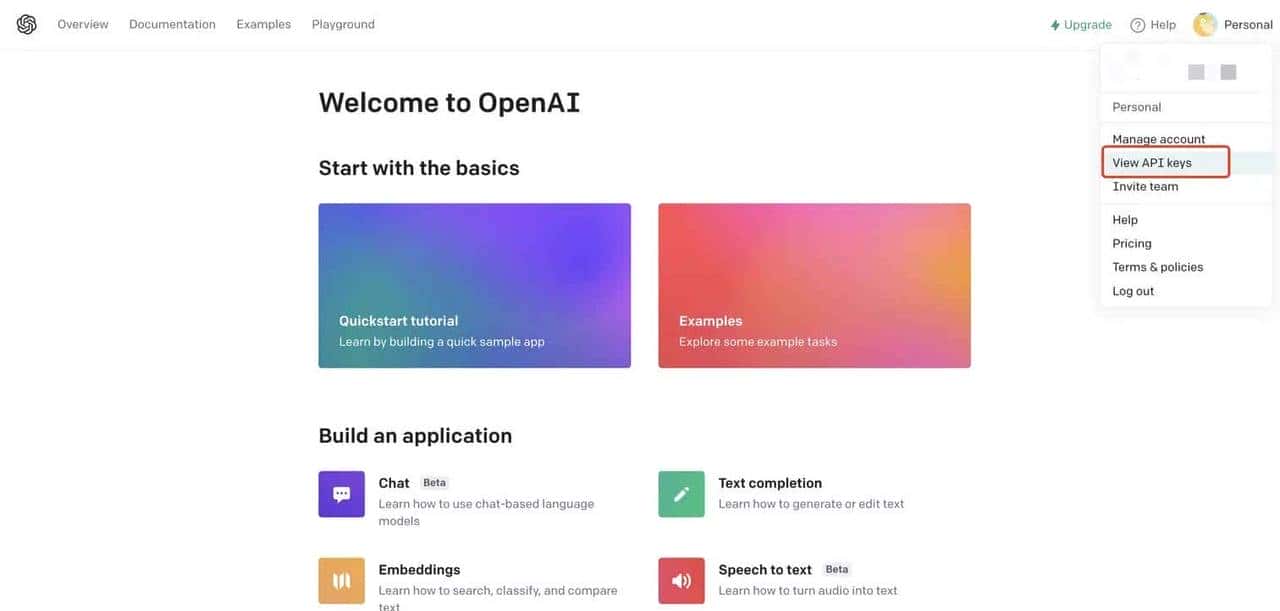View Terms & policies
Screen dimensions: 1280x611
(x=1157, y=266)
